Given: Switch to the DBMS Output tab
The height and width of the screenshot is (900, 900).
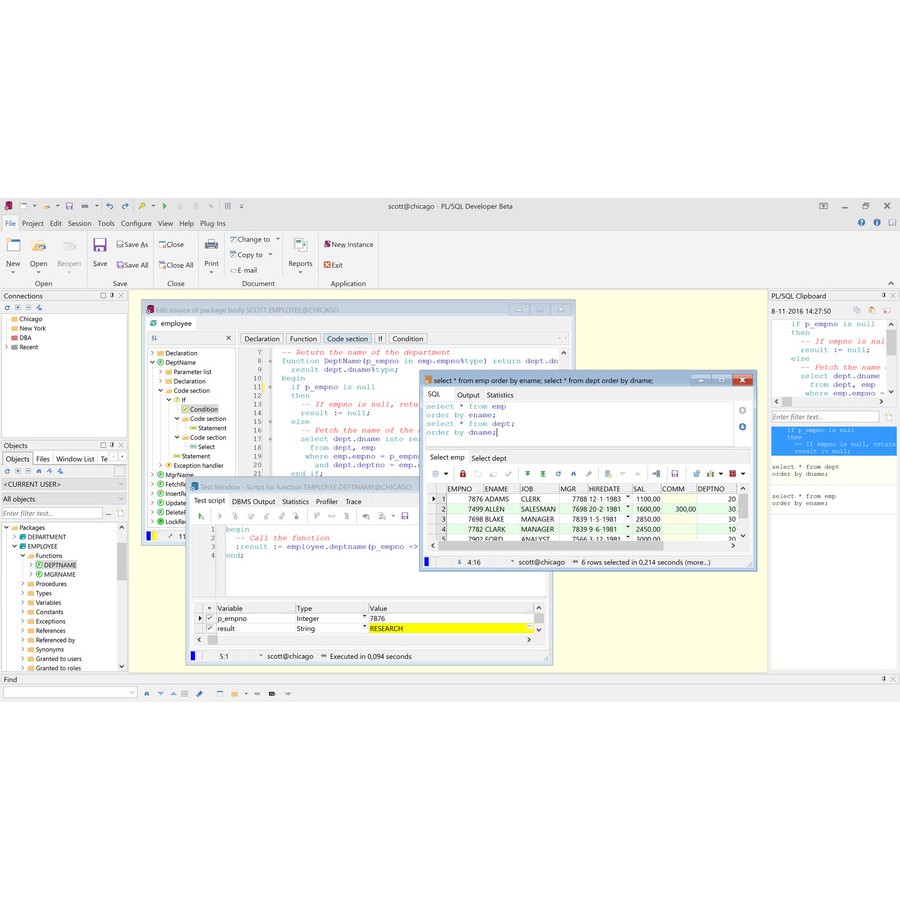Looking at the screenshot, I should pyautogui.click(x=253, y=501).
